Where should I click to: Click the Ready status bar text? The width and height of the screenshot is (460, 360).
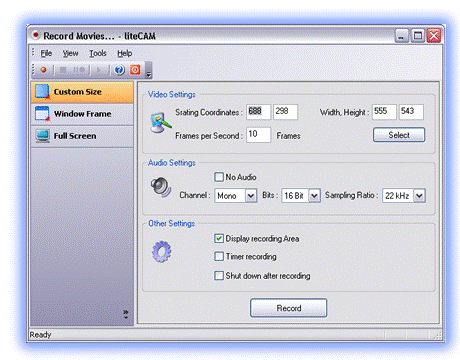click(x=40, y=335)
